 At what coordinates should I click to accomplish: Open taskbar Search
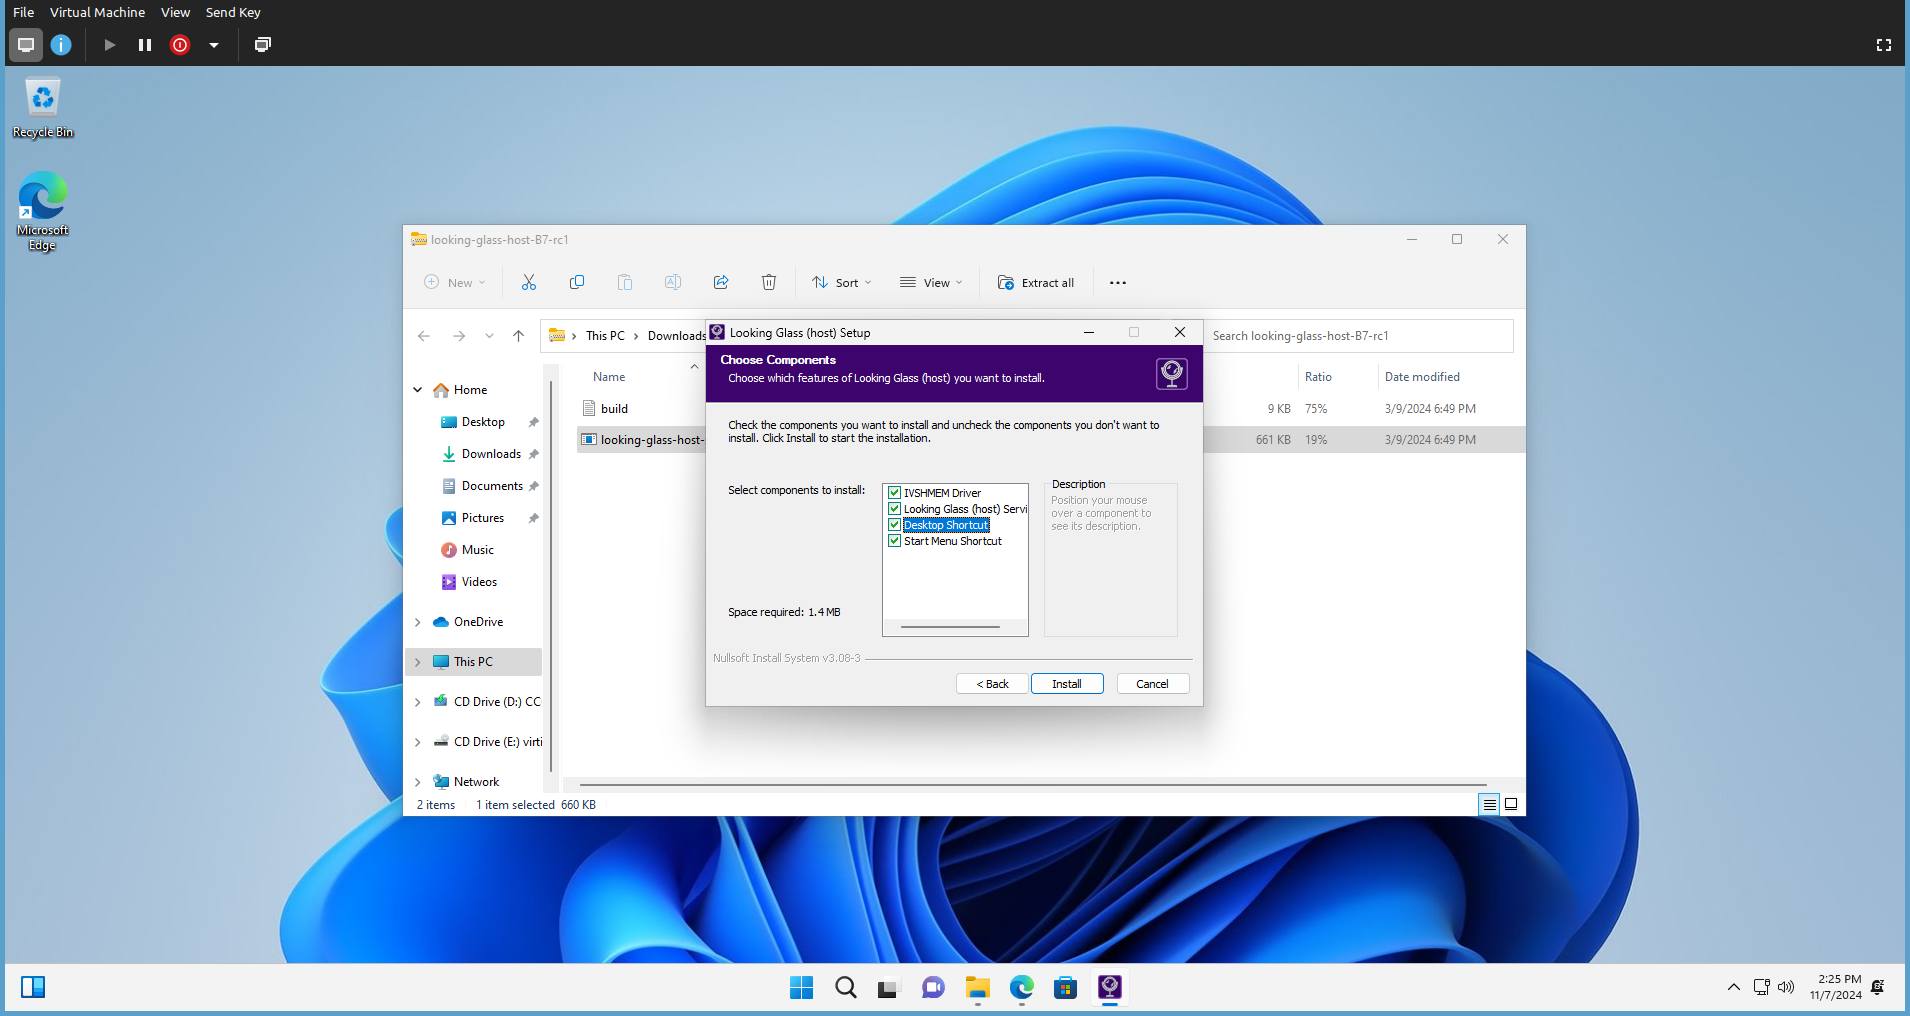846,988
